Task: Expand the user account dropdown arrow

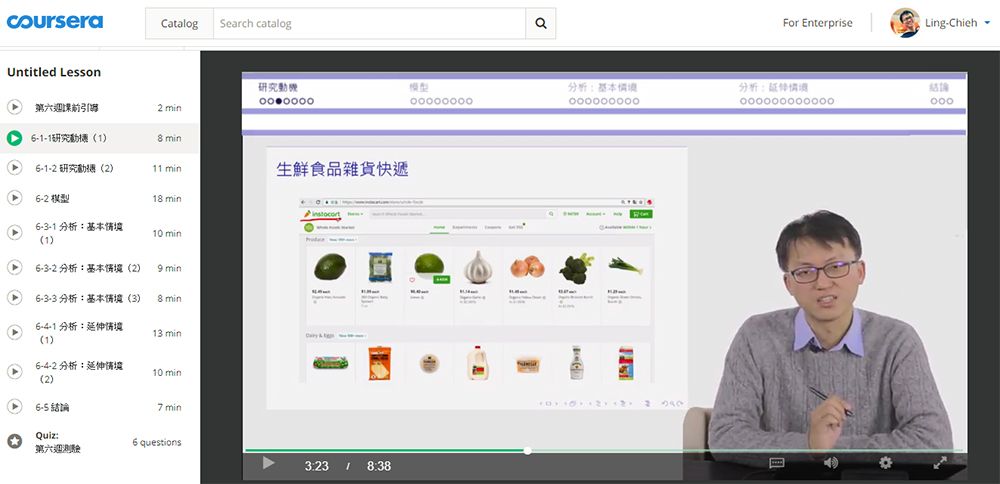Action: click(x=987, y=23)
